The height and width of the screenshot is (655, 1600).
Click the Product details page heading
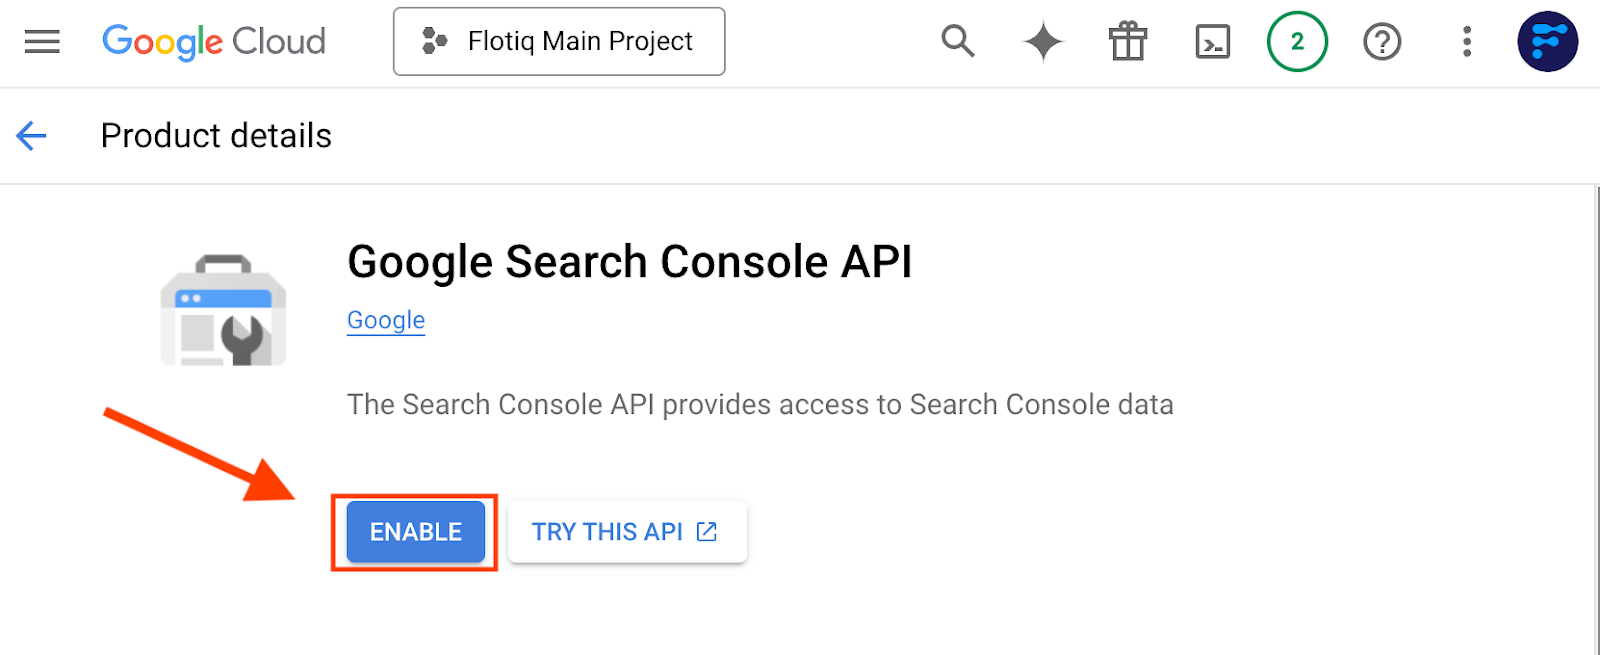pos(216,136)
